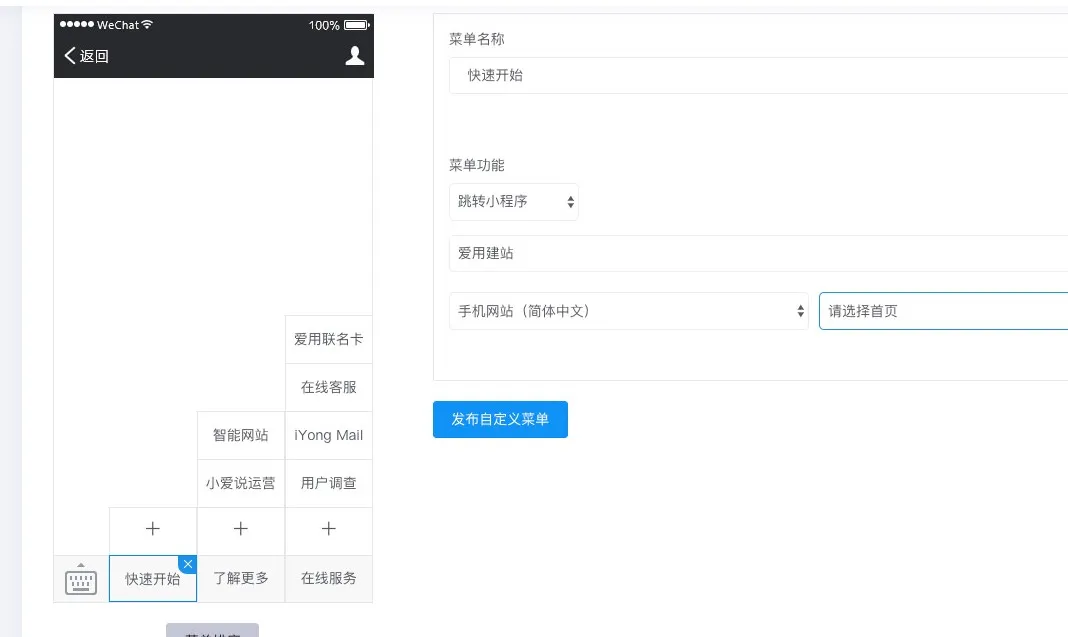Viewport: 1068px width, 637px height.
Task: Remove 快速开始 menu with the blue X badge
Action: tap(188, 564)
